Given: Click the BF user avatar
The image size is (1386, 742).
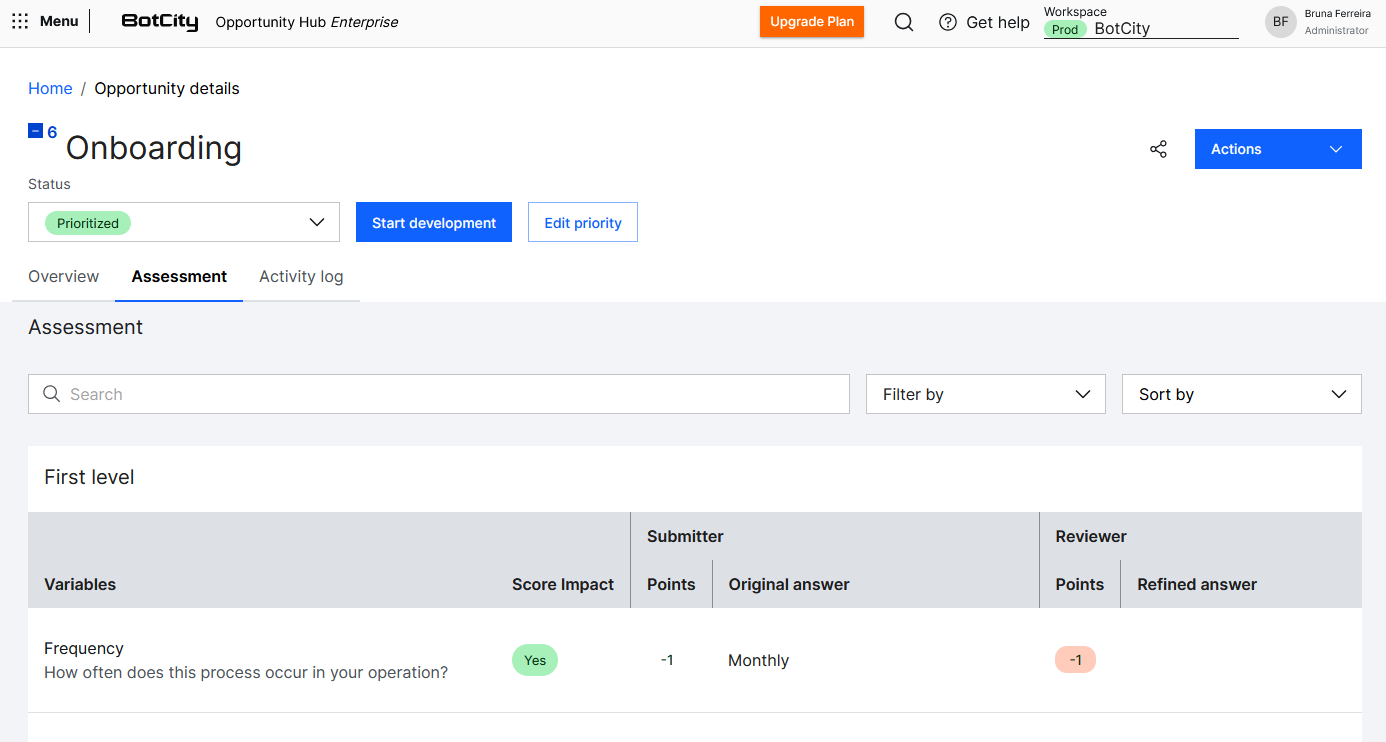Looking at the screenshot, I should [x=1280, y=22].
